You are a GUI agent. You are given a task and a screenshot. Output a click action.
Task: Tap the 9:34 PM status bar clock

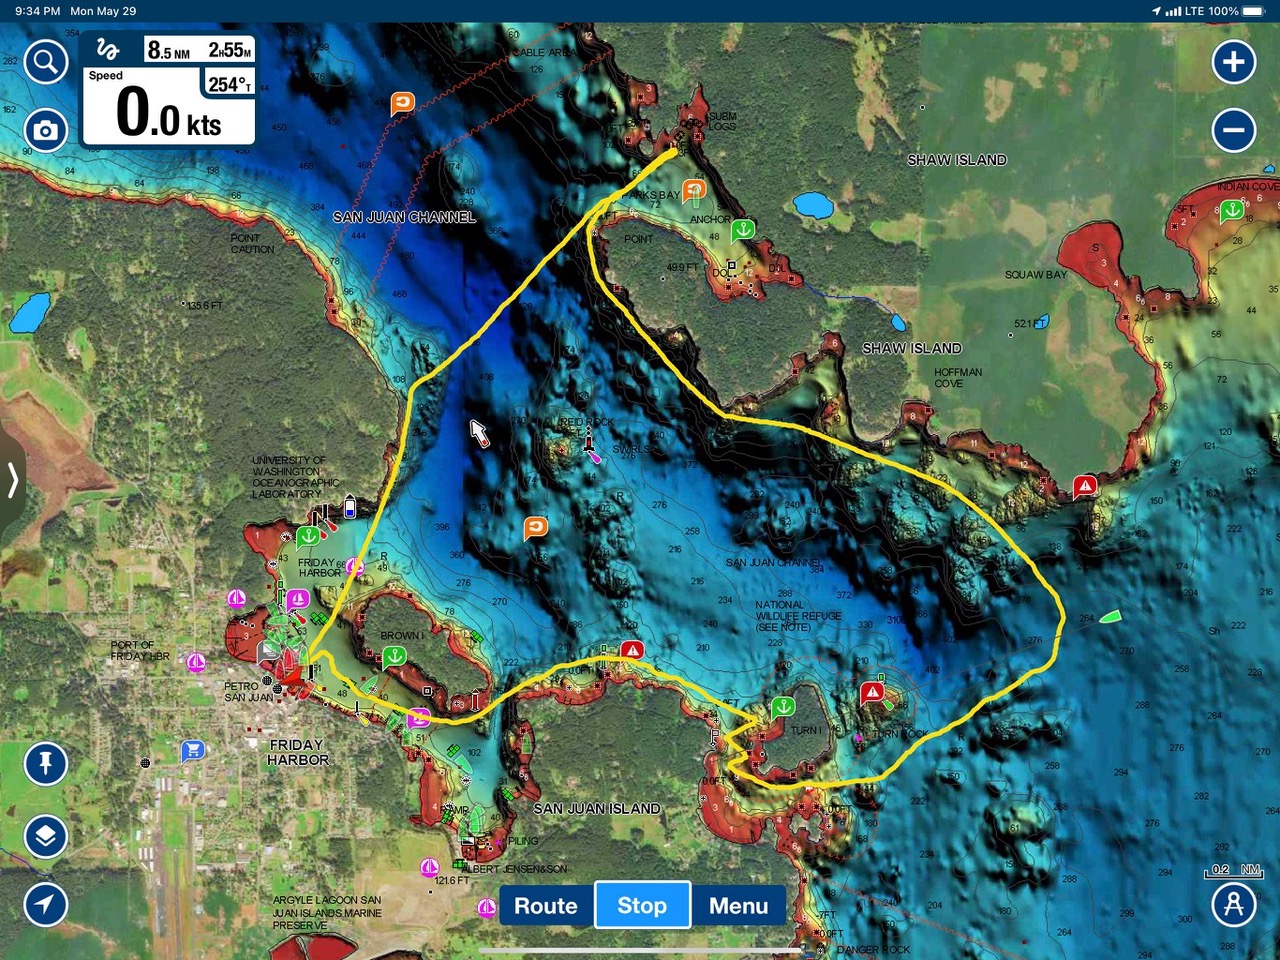click(37, 11)
